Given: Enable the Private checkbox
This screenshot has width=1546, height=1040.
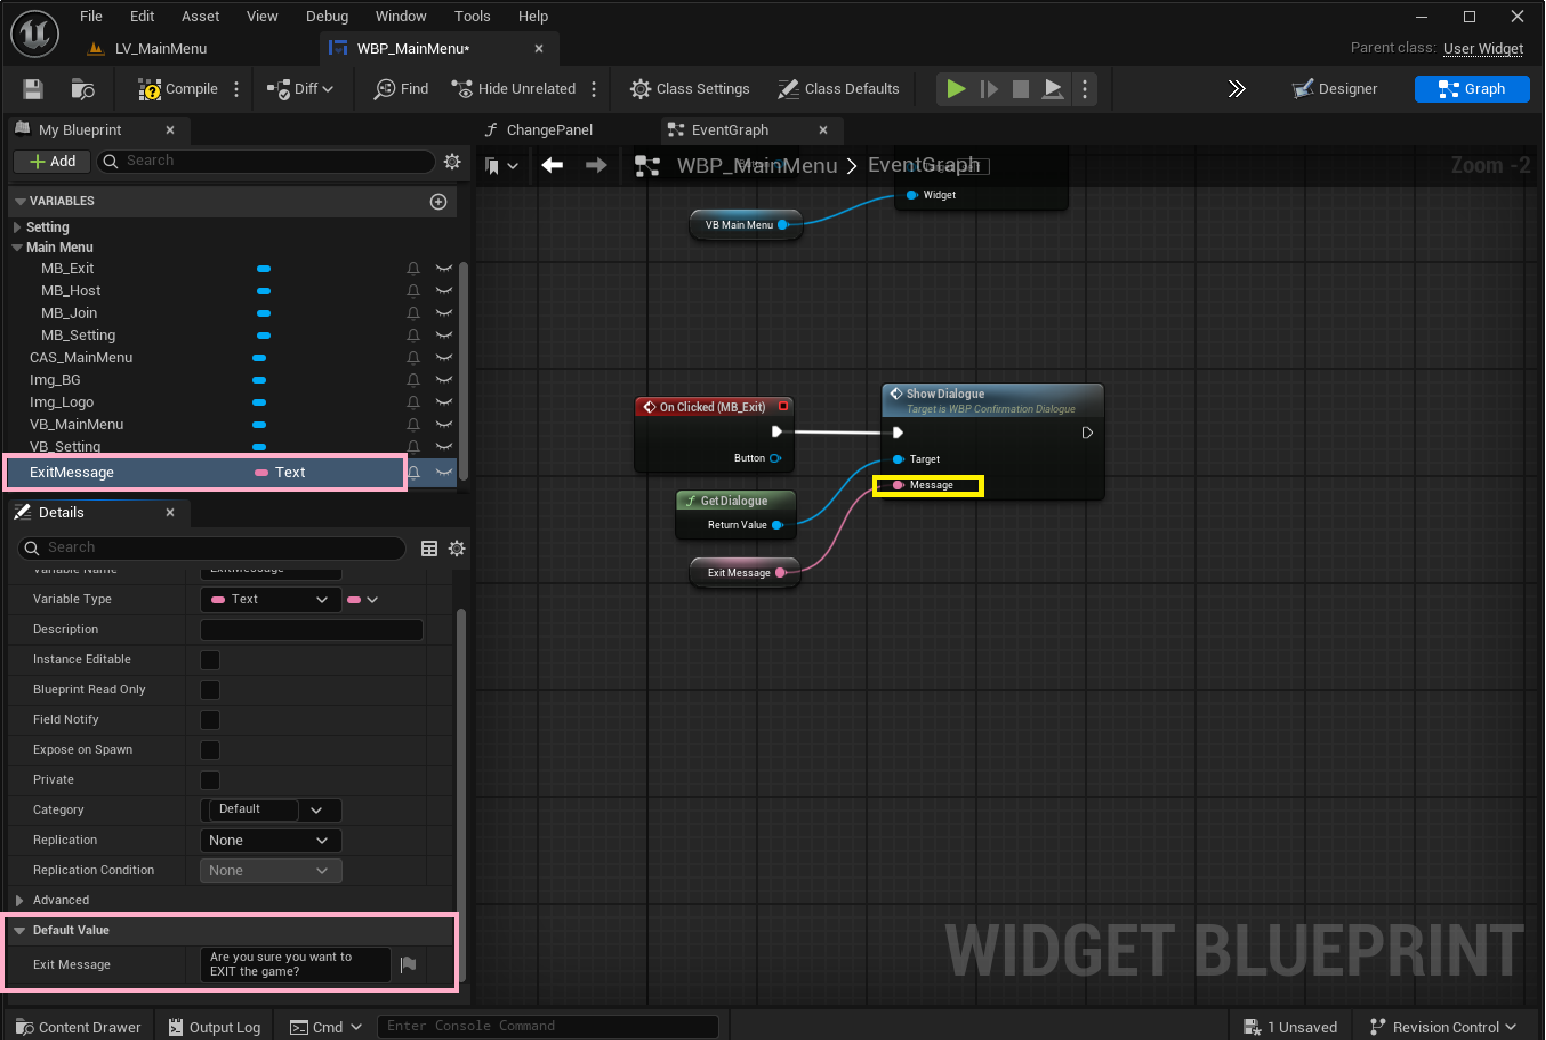Looking at the screenshot, I should tap(210, 779).
